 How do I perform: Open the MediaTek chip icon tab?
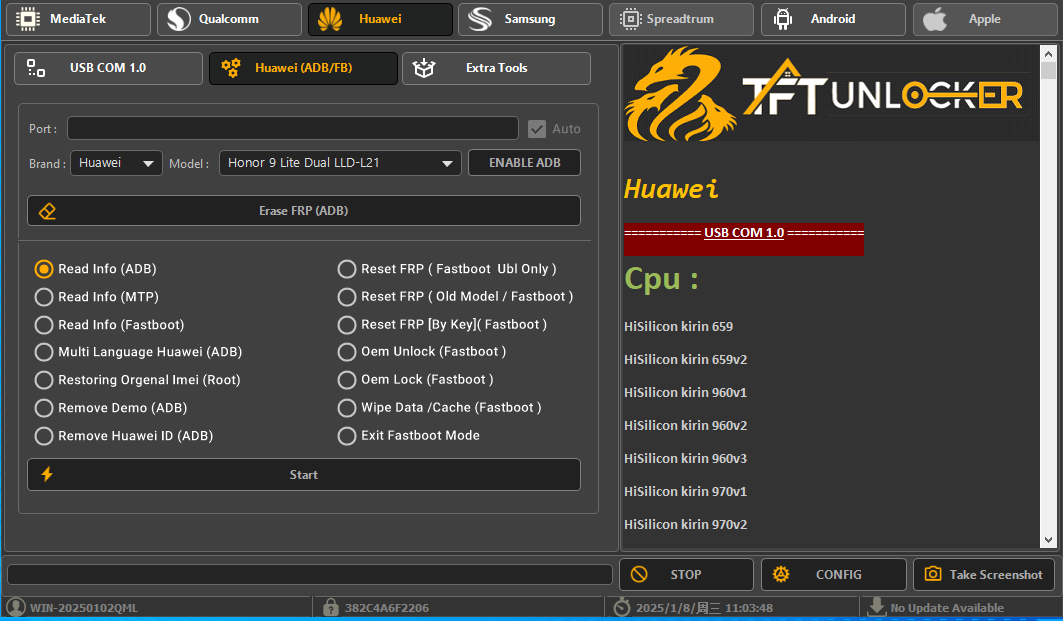pos(28,19)
